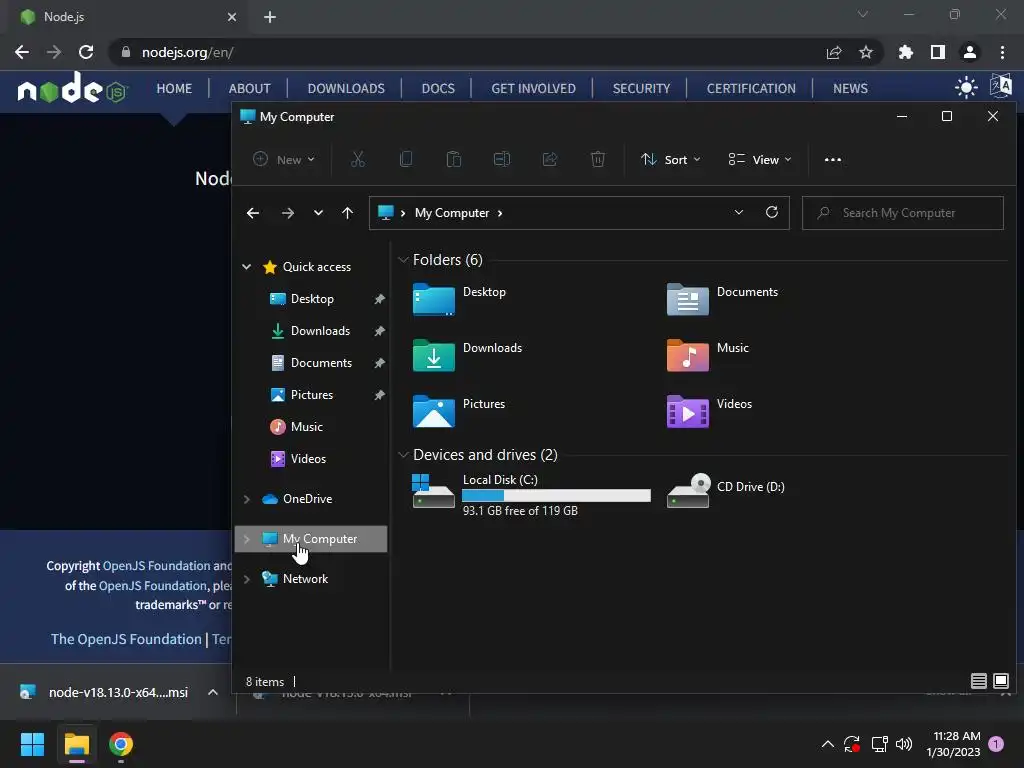1024x768 pixels.
Task: Click the Paste clipboard icon in Explorer toolbar
Action: tap(453, 159)
